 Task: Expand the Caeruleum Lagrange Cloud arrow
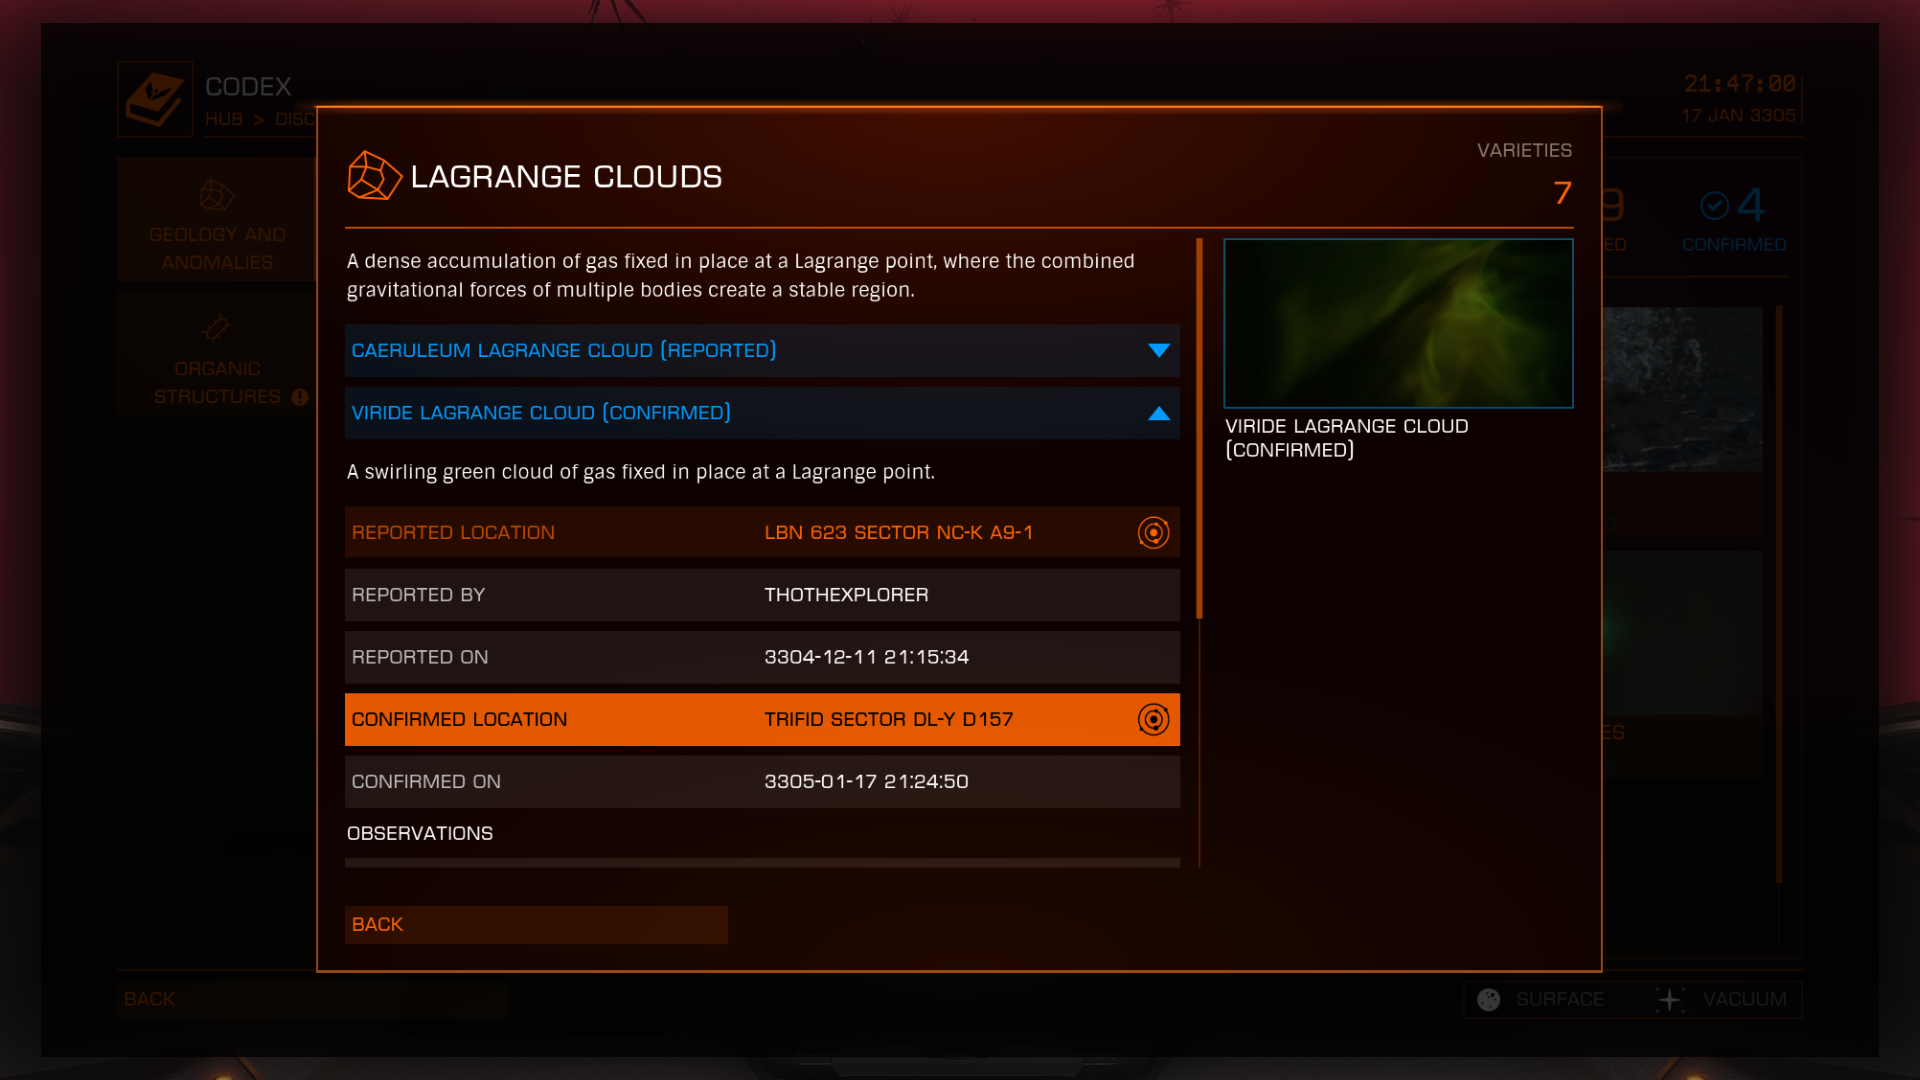point(1159,351)
